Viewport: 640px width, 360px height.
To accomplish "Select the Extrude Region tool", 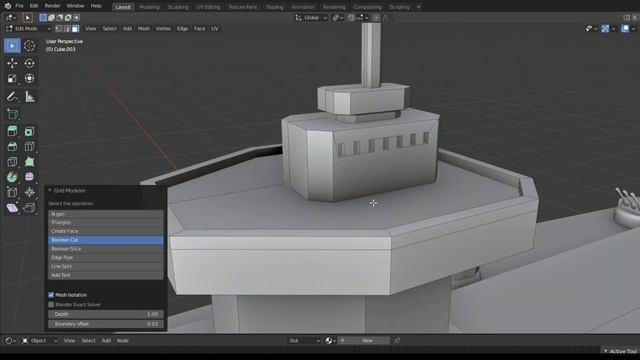I will click(x=12, y=131).
